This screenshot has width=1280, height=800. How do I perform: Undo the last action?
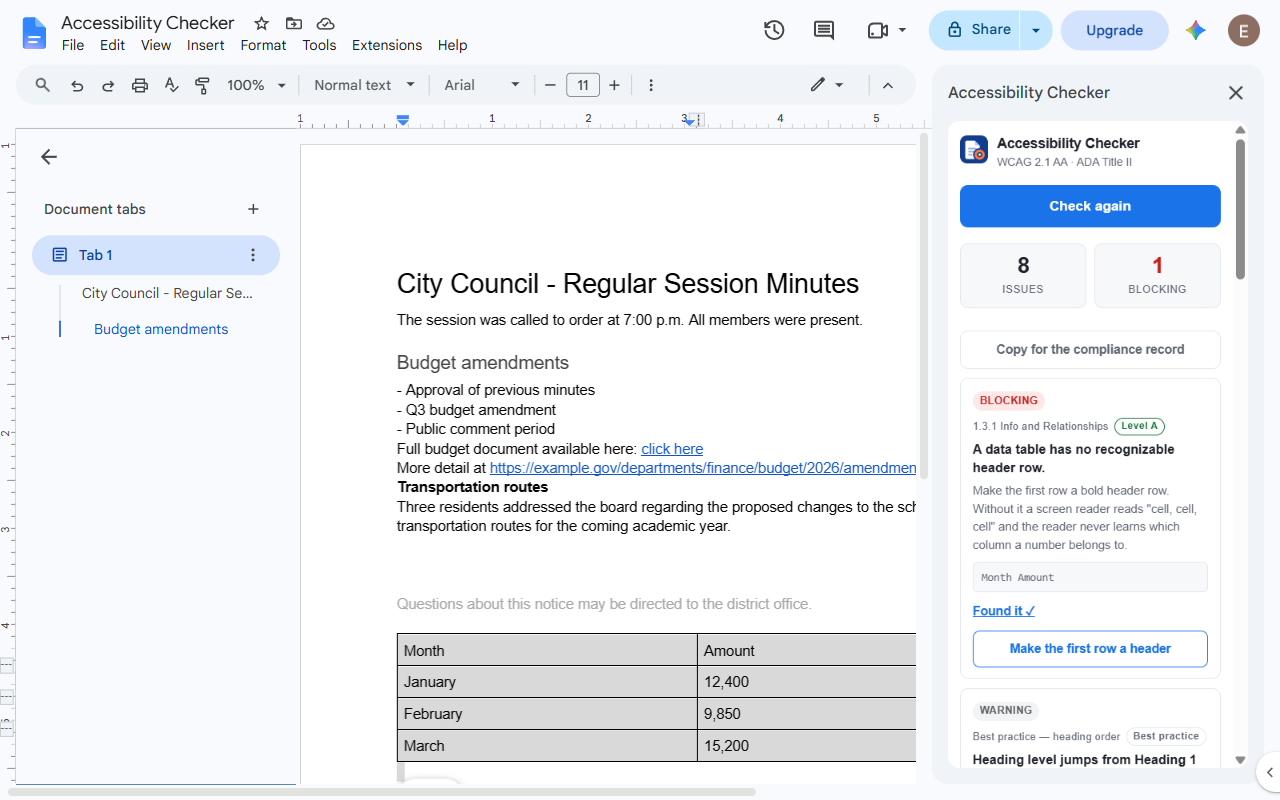click(77, 85)
